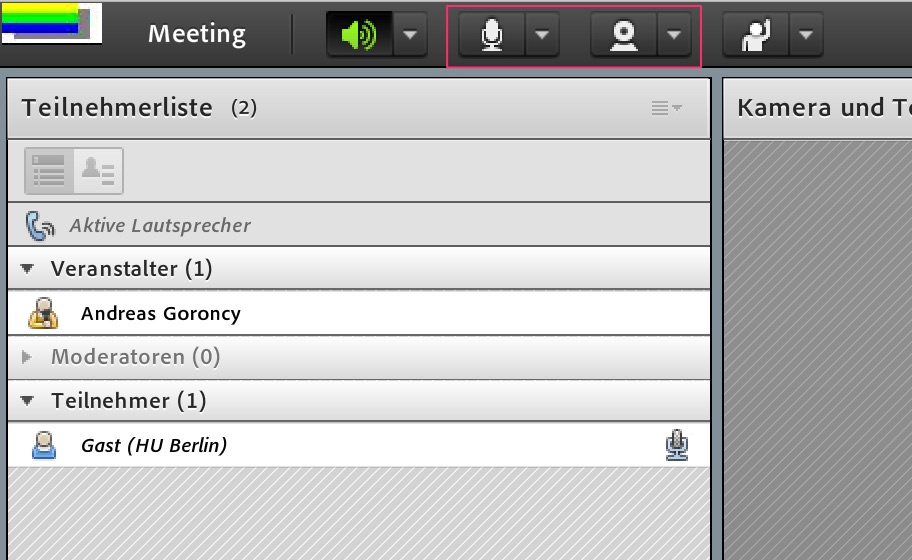912x560 pixels.
Task: Collapse the Teilnehmer group
Action: [28, 401]
